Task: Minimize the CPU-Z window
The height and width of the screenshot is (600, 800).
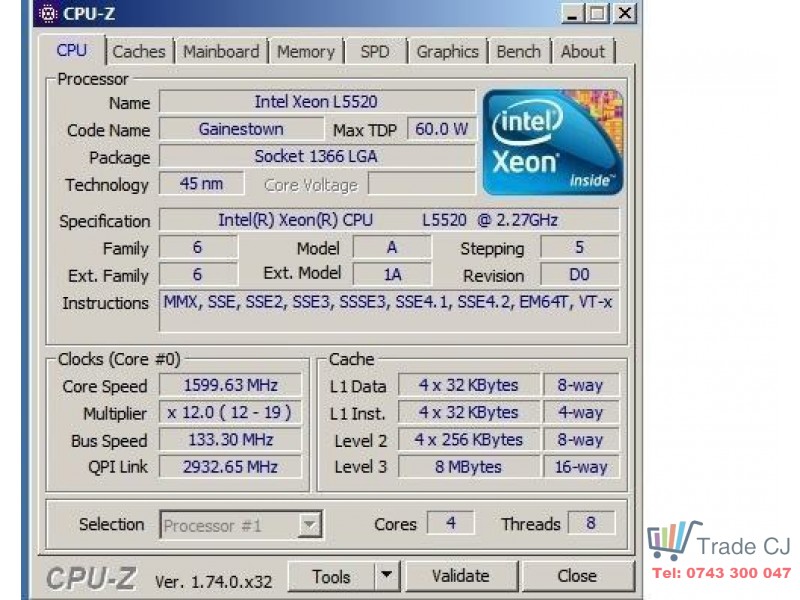Action: 572,14
